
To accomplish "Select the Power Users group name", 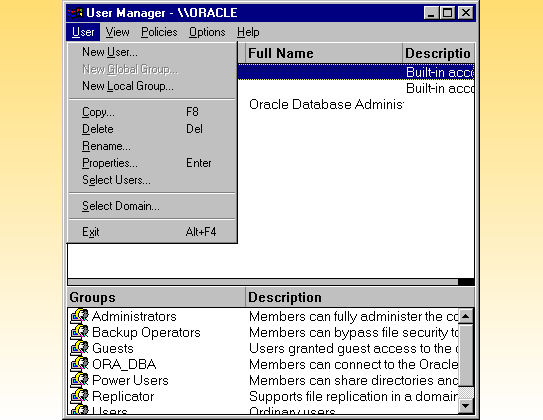I will (x=130, y=380).
